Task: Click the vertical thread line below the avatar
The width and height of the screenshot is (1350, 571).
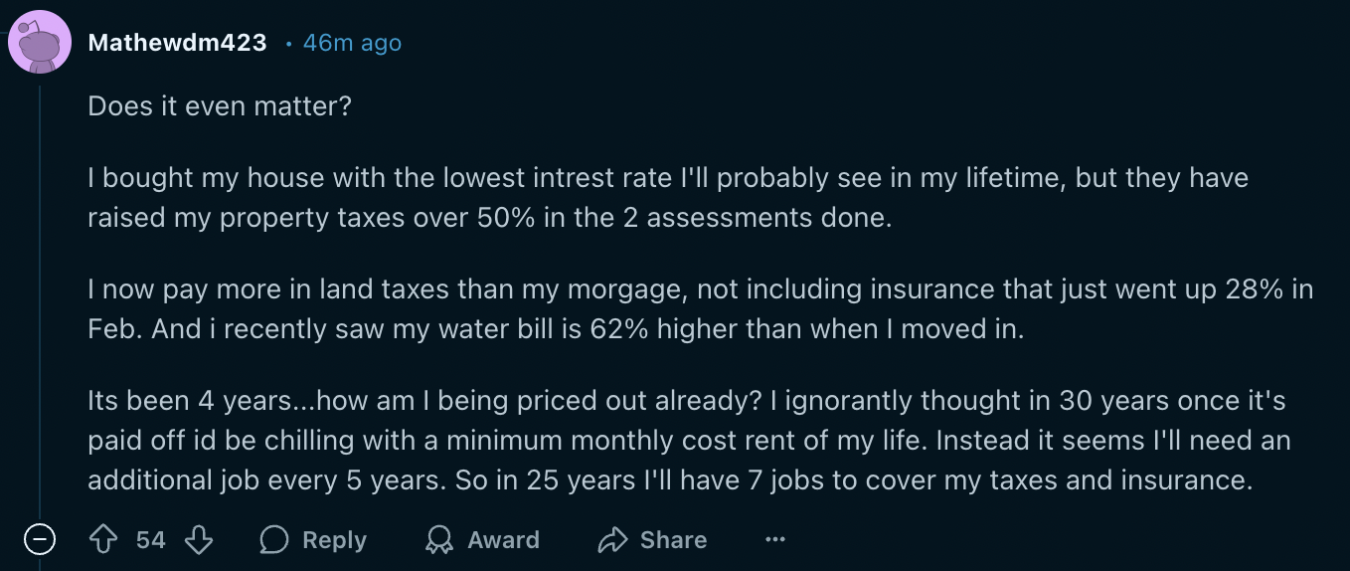Action: (x=39, y=300)
